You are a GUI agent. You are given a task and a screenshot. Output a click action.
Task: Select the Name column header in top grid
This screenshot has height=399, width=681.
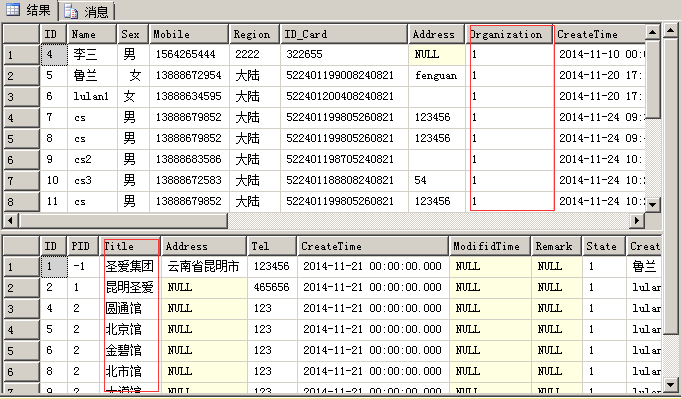(92, 34)
